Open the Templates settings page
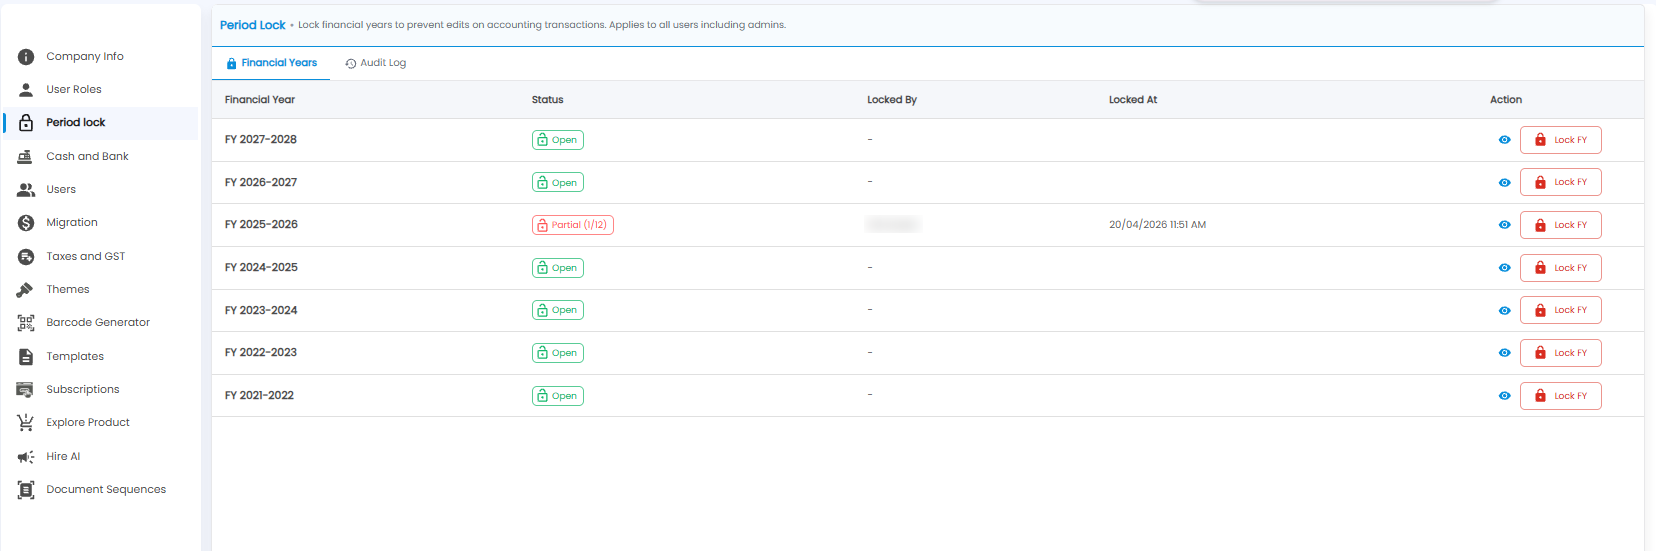The height and width of the screenshot is (551, 1656). coord(75,357)
